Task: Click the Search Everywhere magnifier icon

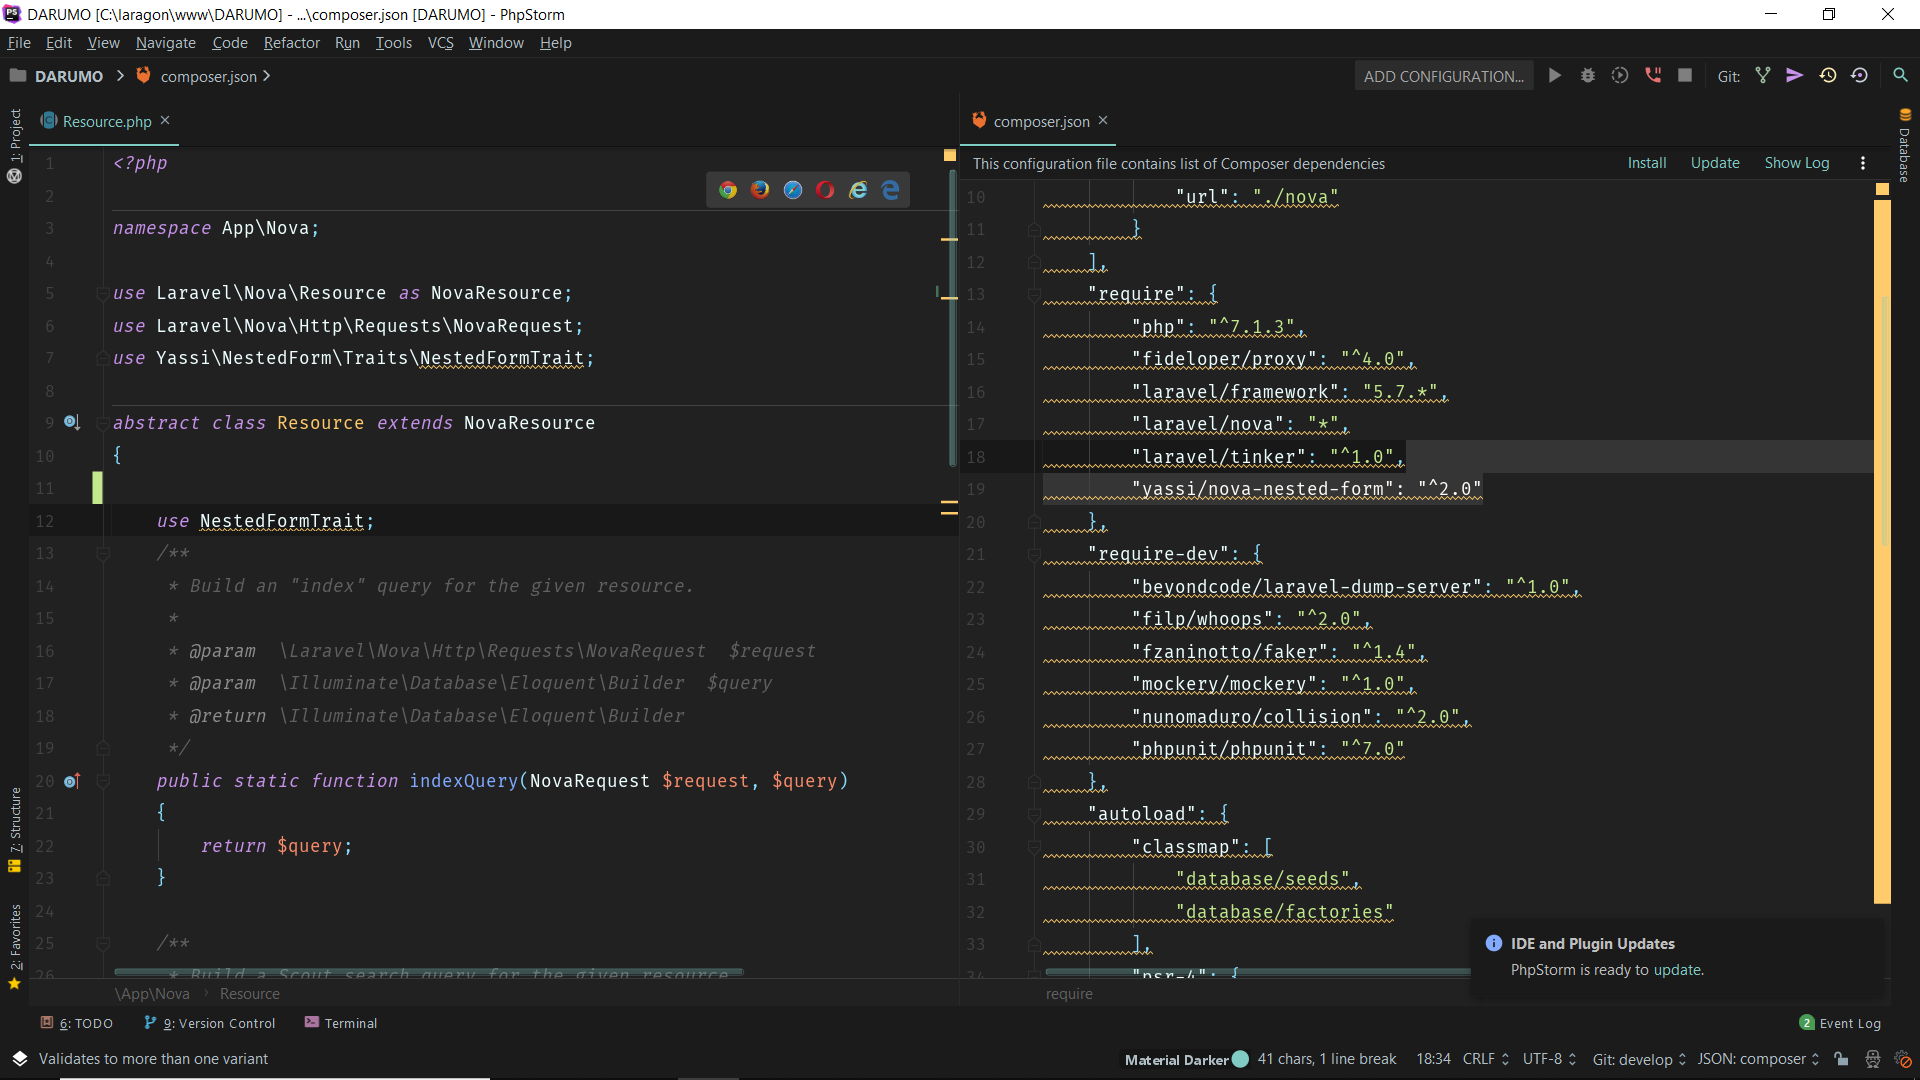Action: click(x=1900, y=76)
